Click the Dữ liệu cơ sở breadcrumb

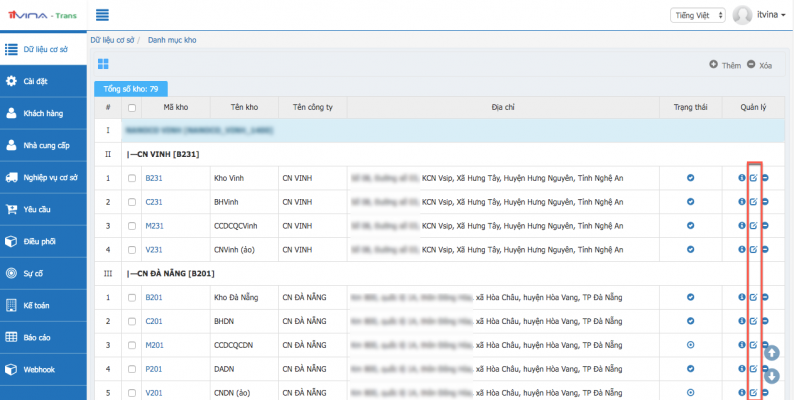(x=111, y=39)
